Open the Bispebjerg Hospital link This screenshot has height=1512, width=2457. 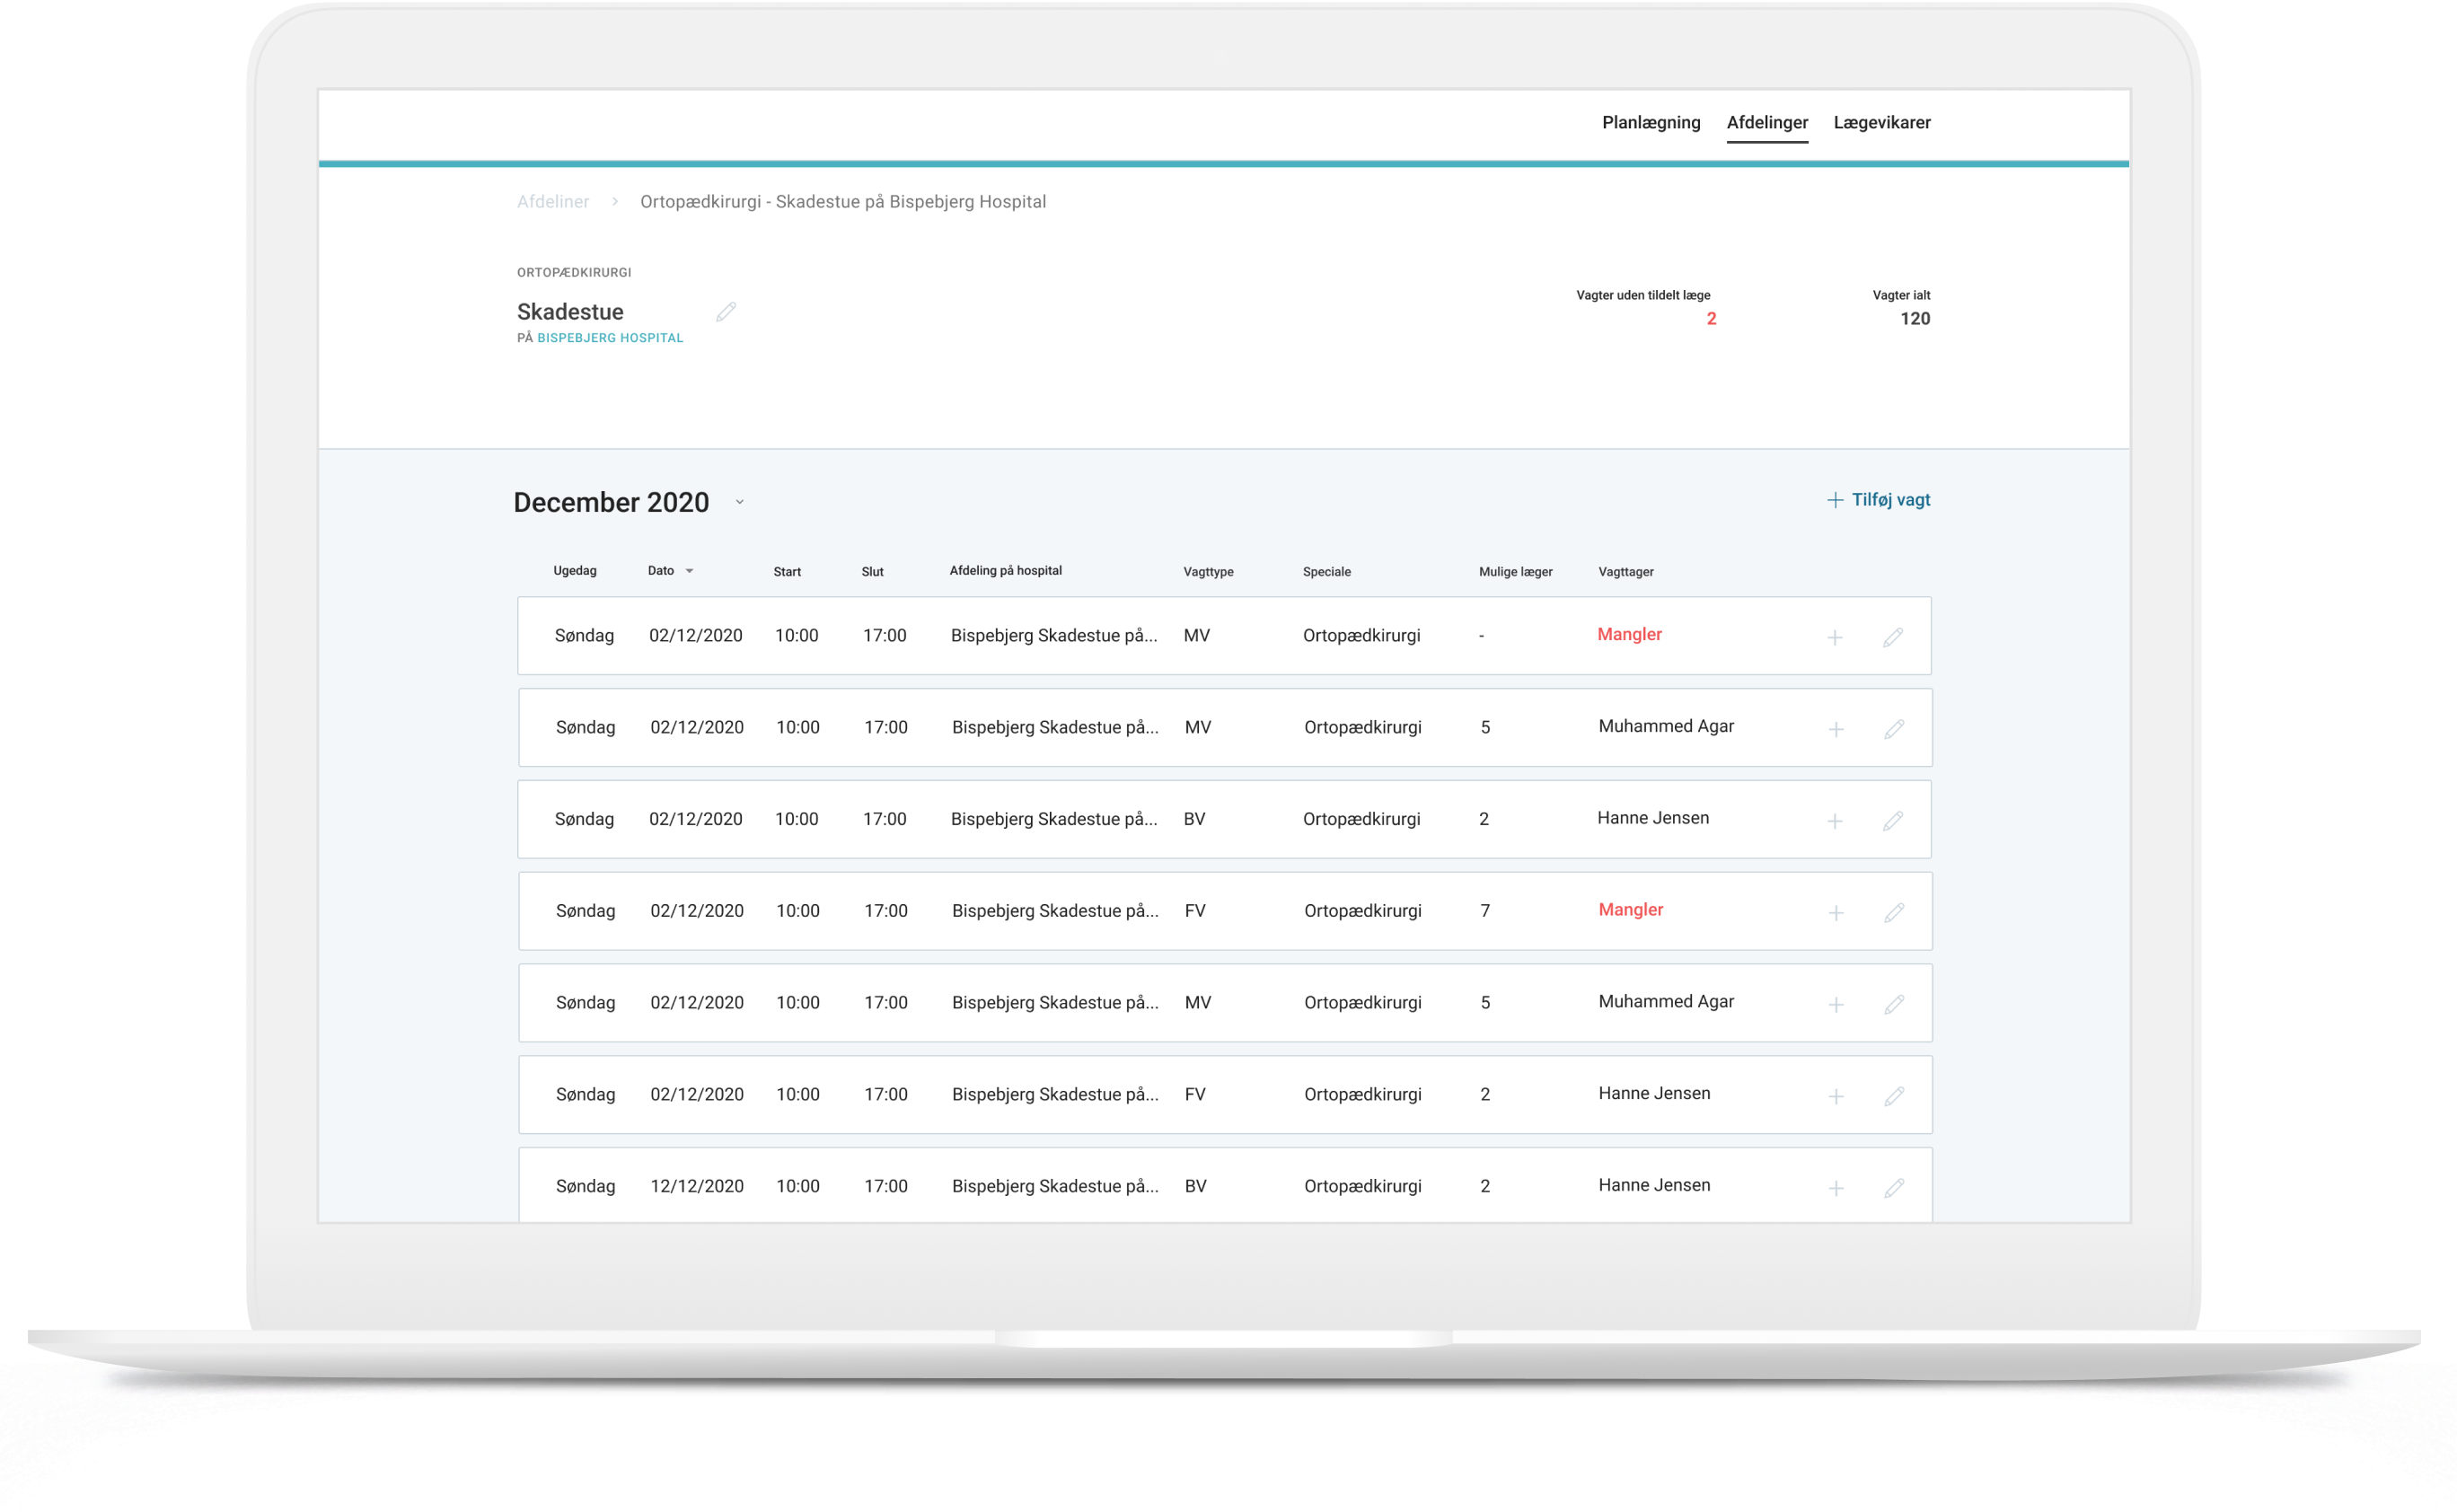pos(610,338)
